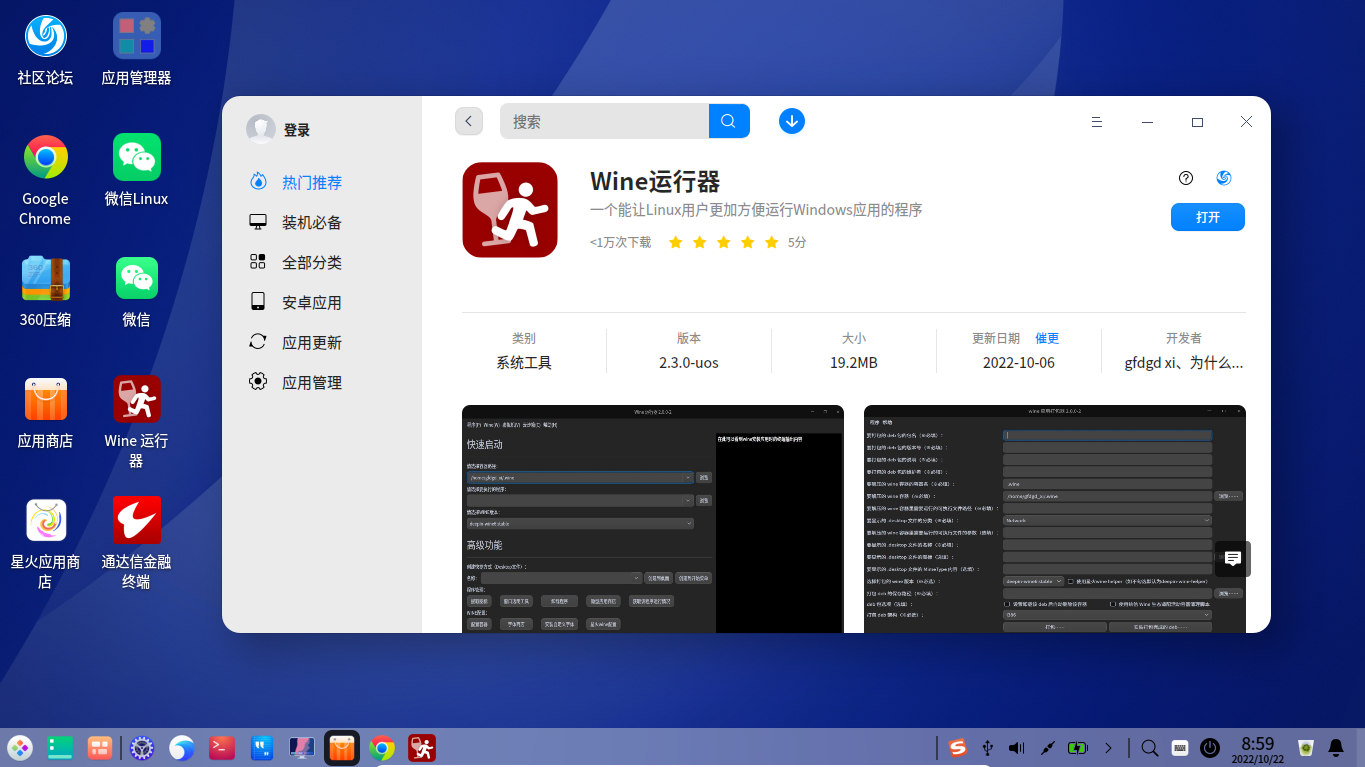Open the launcher in the taskbar
The width and height of the screenshot is (1365, 767).
point(20,747)
